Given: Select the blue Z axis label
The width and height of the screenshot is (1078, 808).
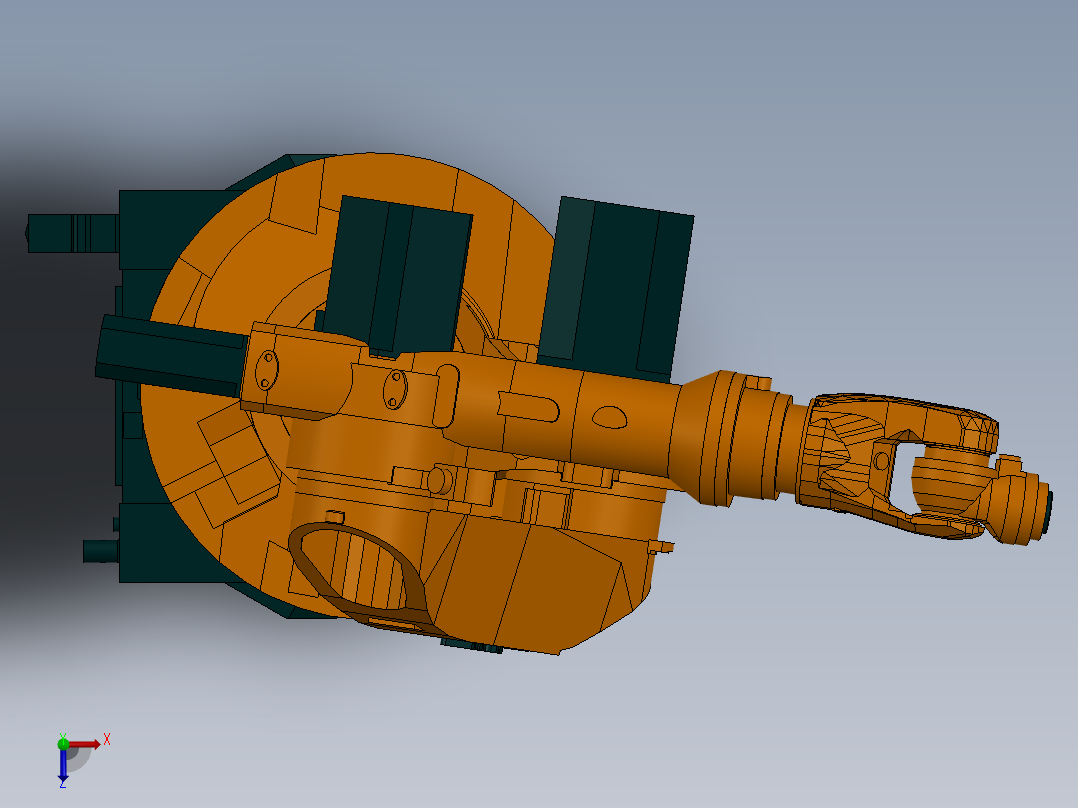Looking at the screenshot, I should tap(63, 786).
